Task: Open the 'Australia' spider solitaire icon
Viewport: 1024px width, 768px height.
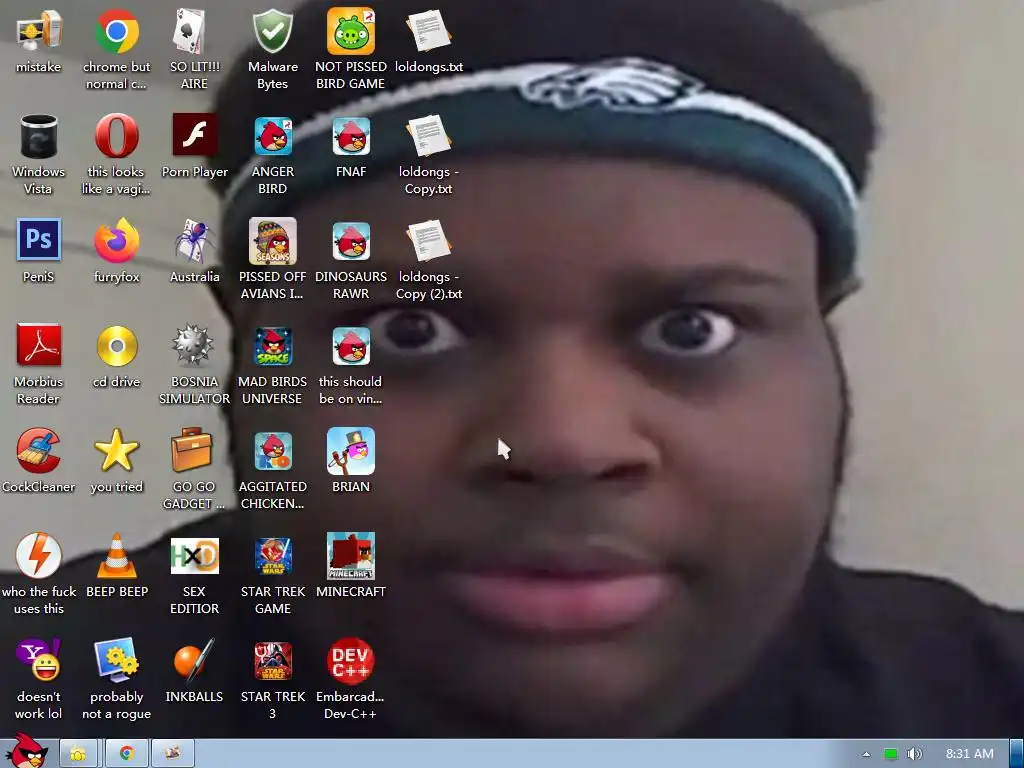Action: [194, 240]
